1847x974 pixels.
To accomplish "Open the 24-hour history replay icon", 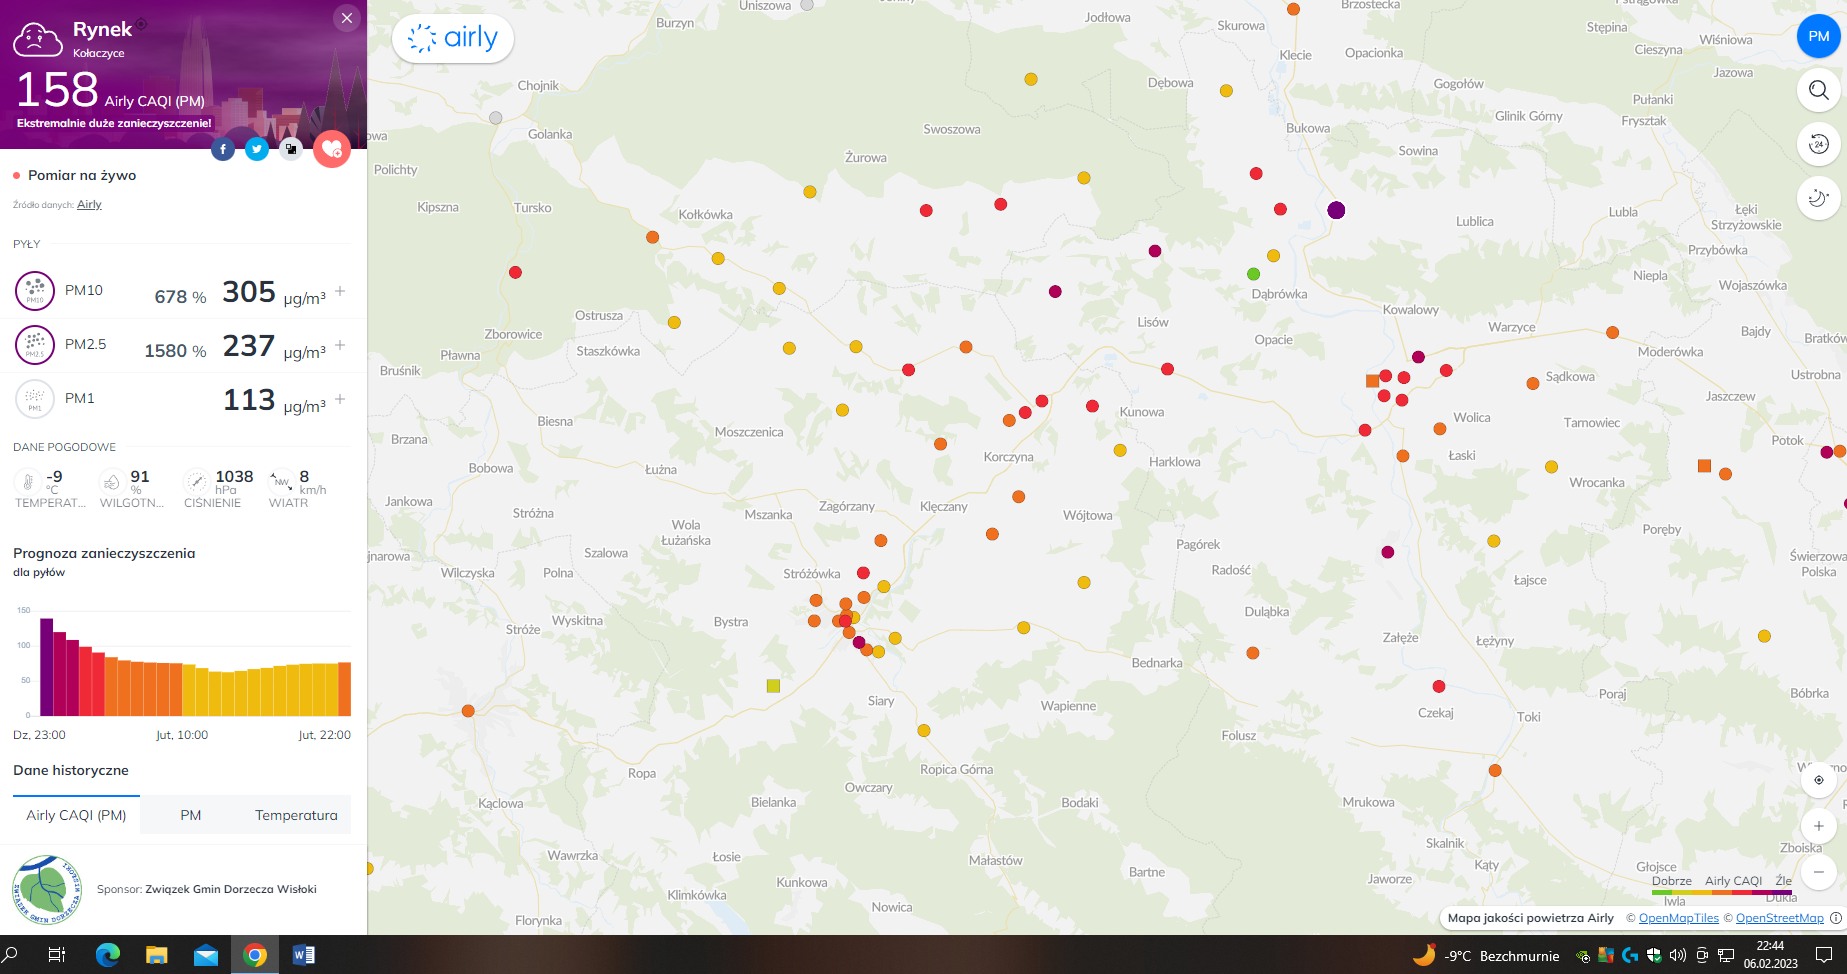I will [x=1818, y=144].
